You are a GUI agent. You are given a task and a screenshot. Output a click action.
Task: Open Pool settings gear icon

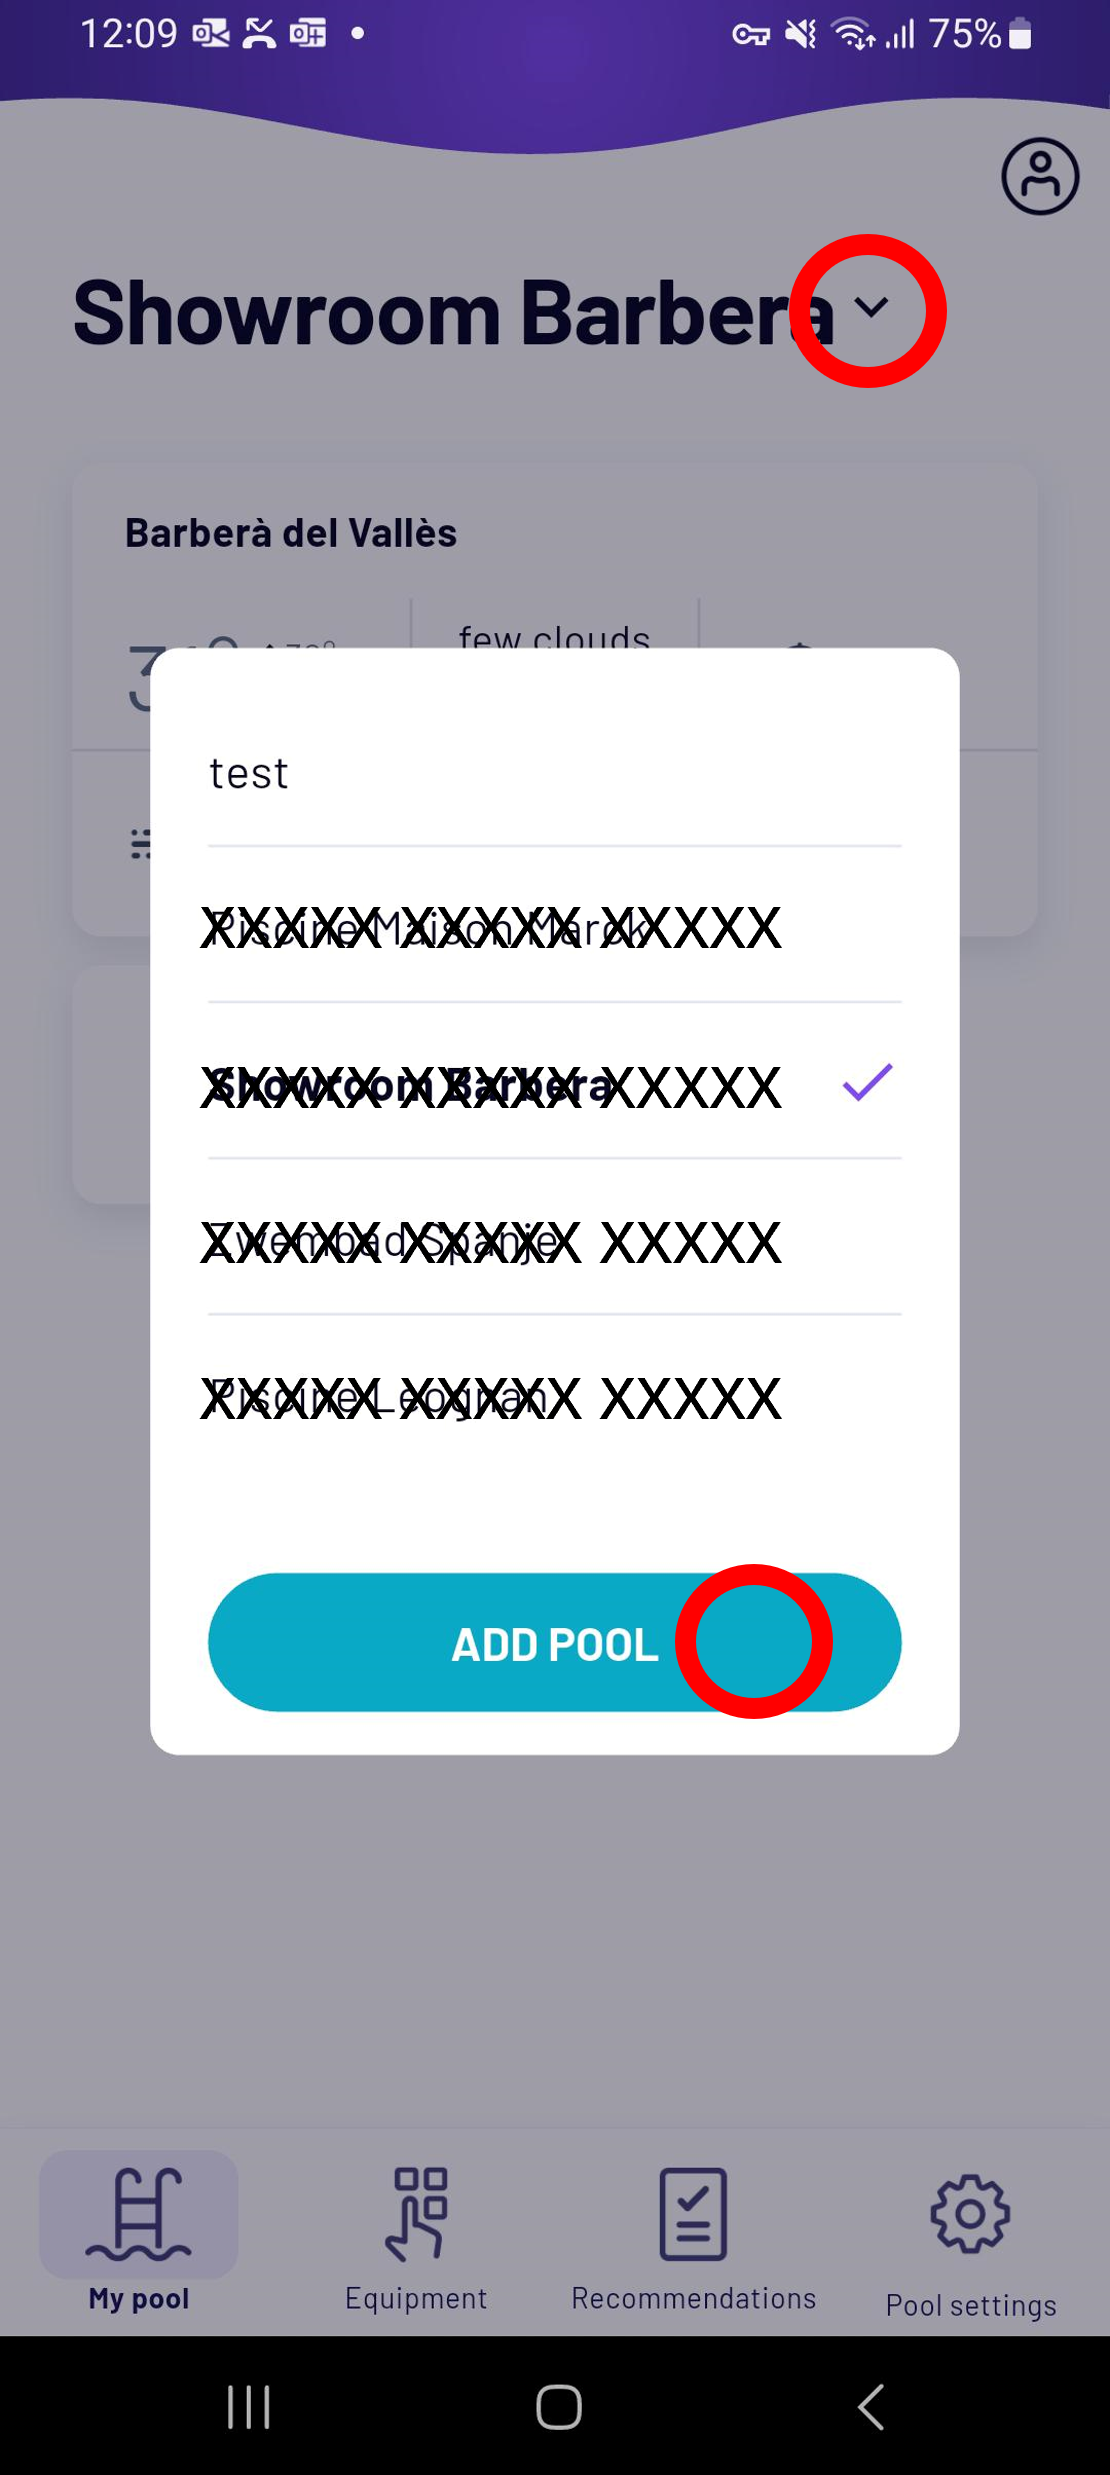(x=970, y=2213)
